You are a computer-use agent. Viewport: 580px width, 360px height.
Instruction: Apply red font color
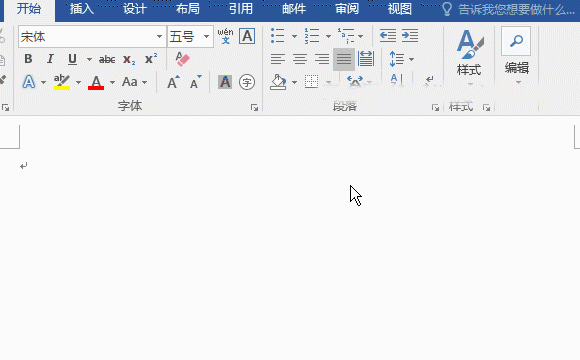96,82
